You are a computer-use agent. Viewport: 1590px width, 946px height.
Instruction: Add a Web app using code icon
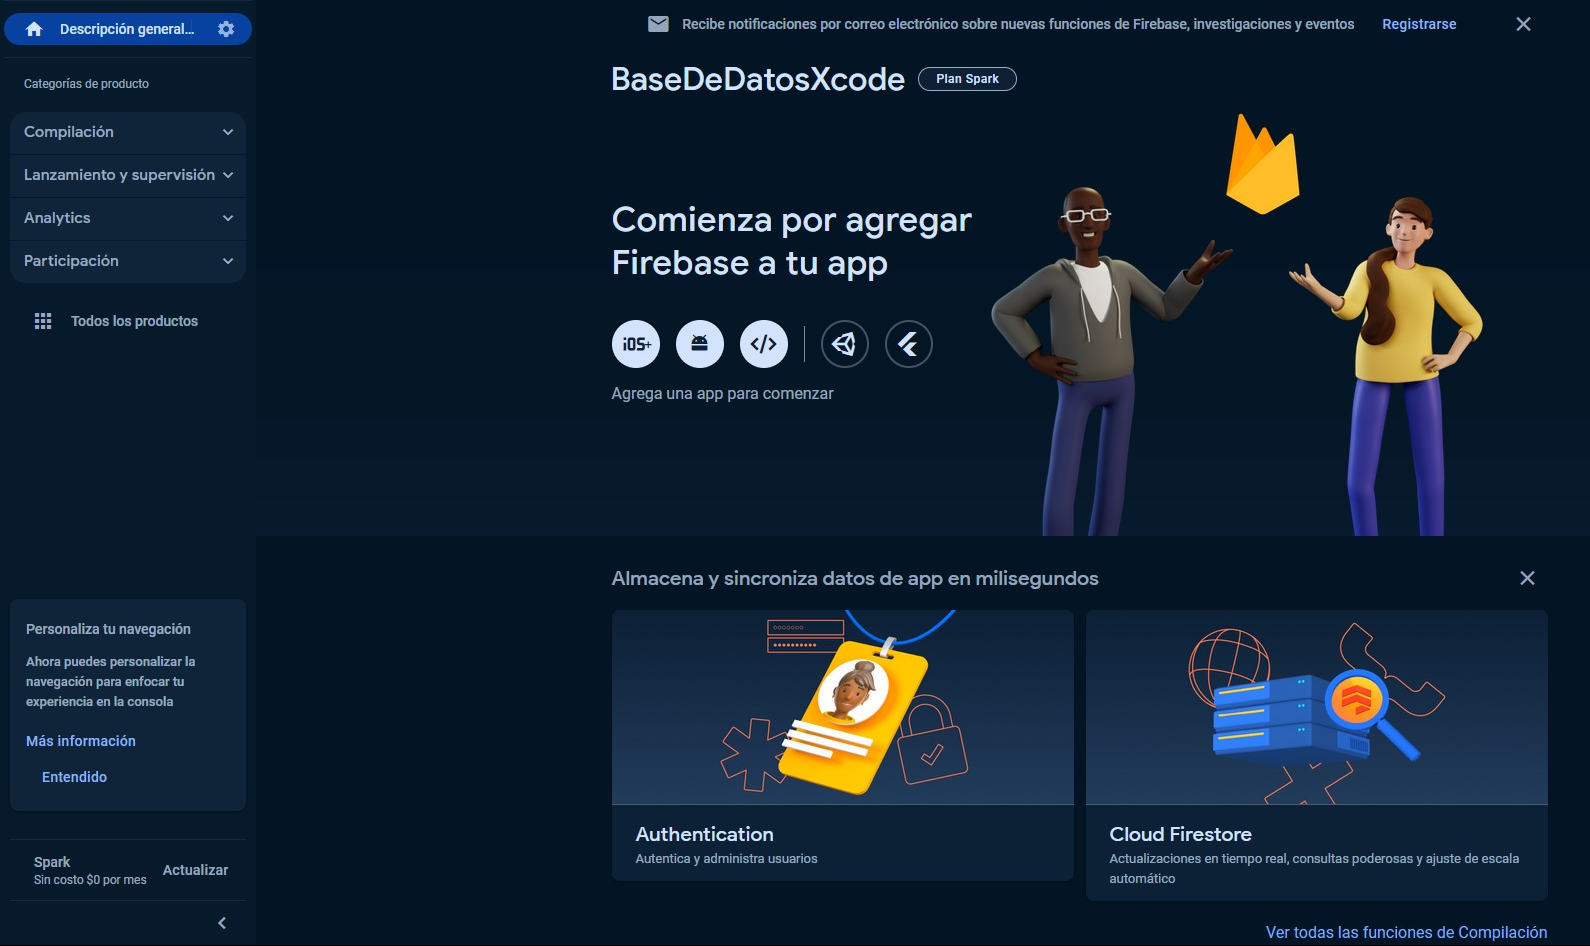[764, 344]
